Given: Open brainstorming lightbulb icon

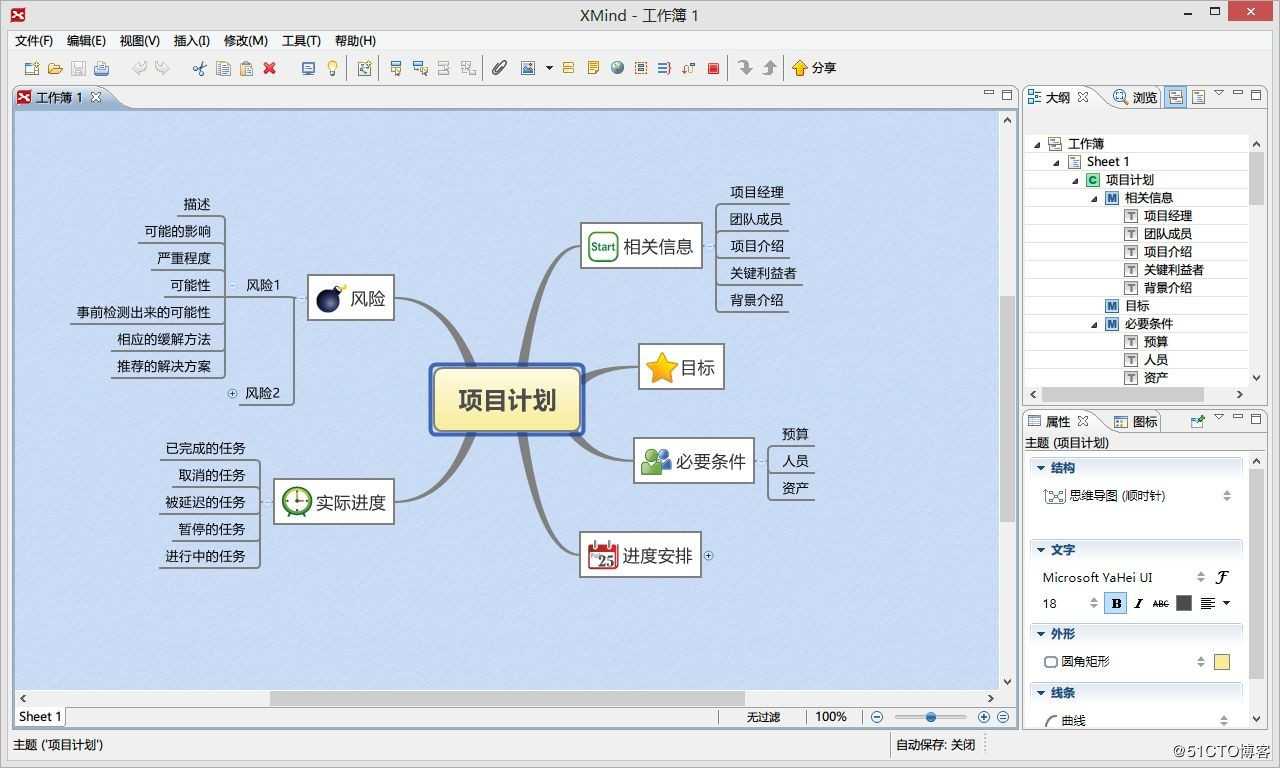Looking at the screenshot, I should click(x=333, y=68).
